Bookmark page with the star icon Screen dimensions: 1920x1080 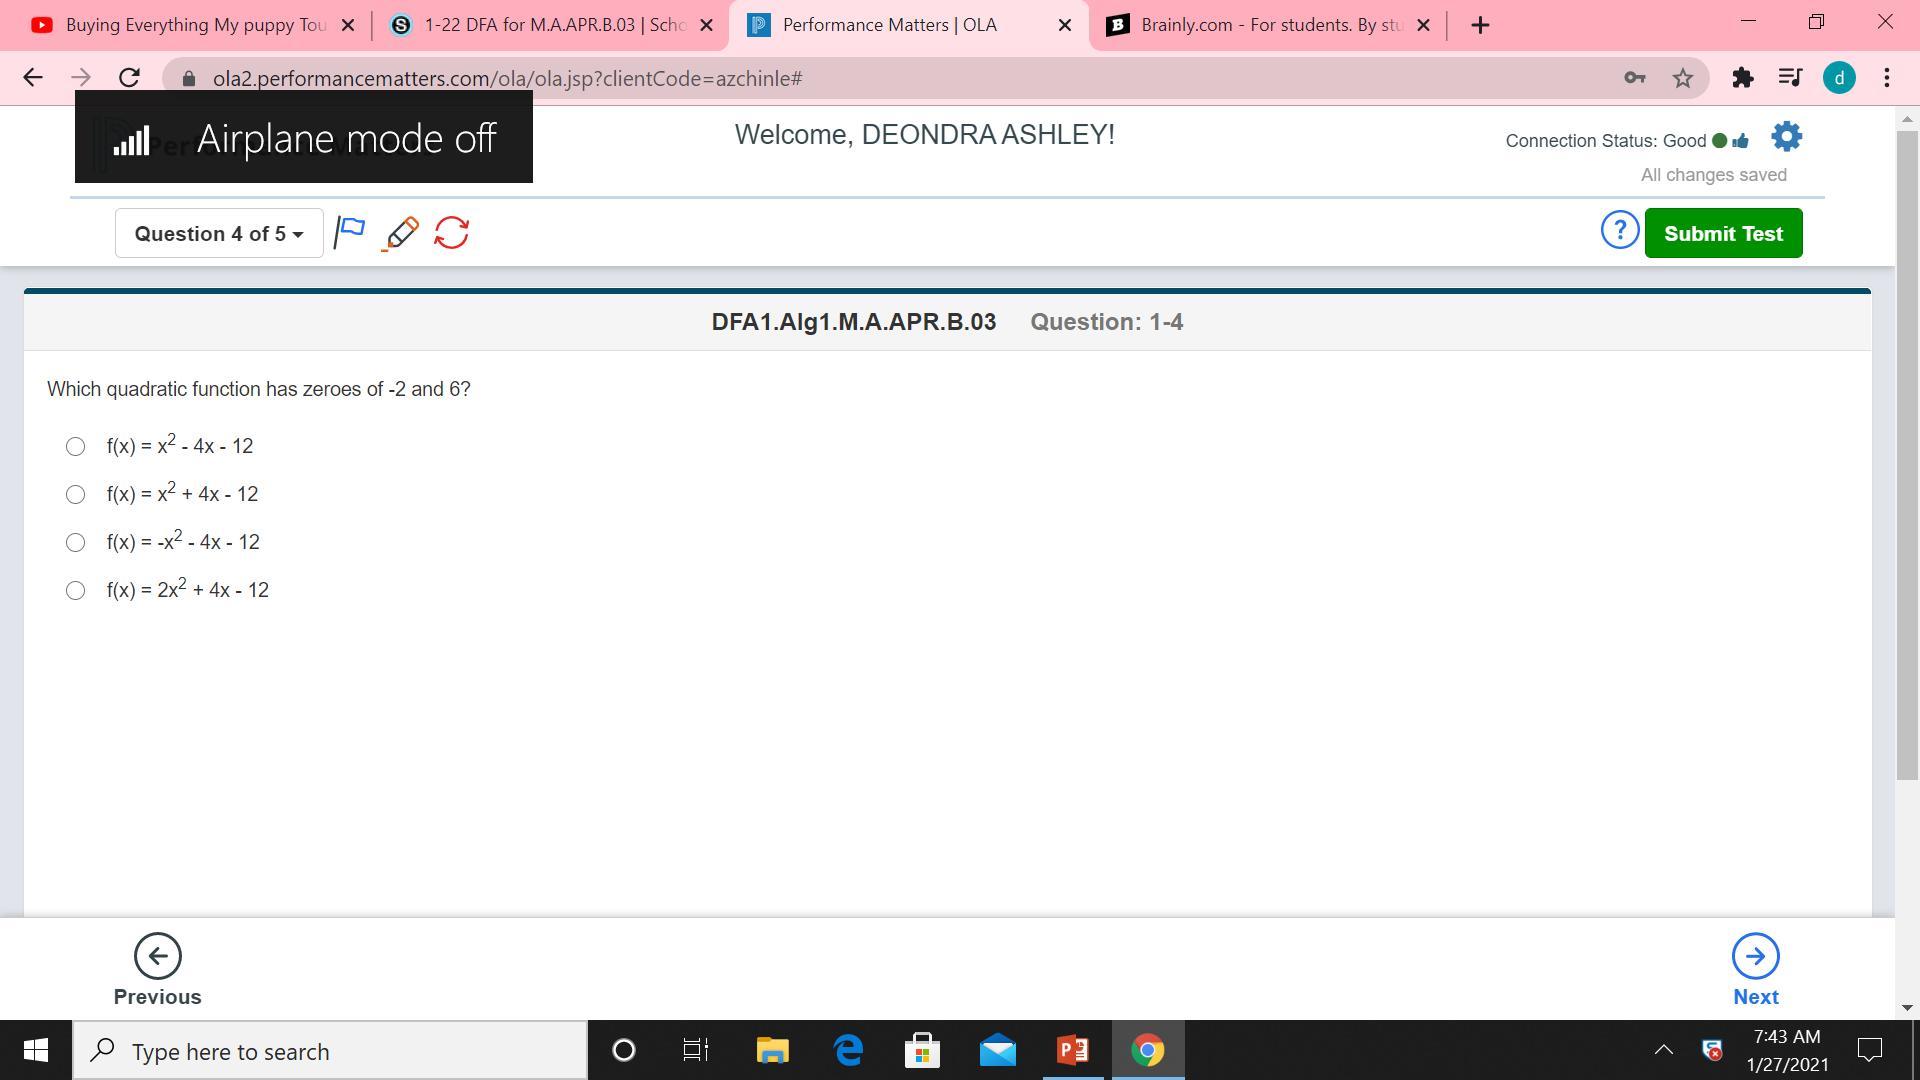click(x=1683, y=78)
